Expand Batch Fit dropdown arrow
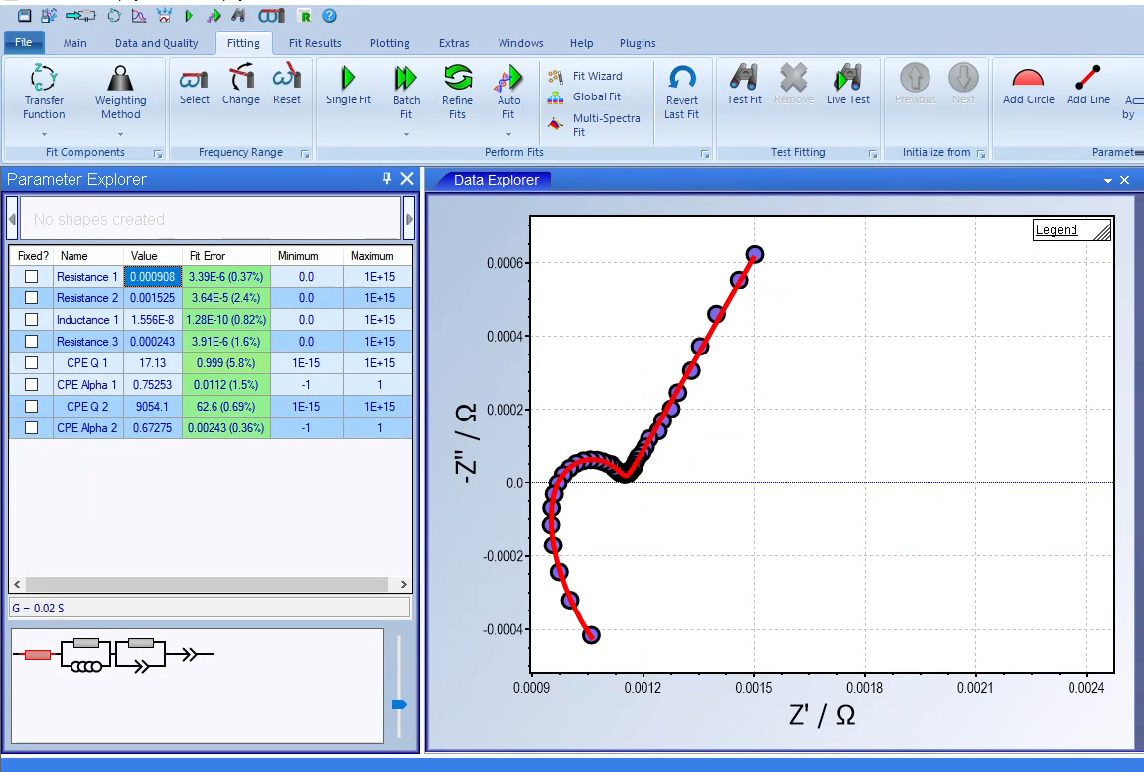 tap(406, 134)
